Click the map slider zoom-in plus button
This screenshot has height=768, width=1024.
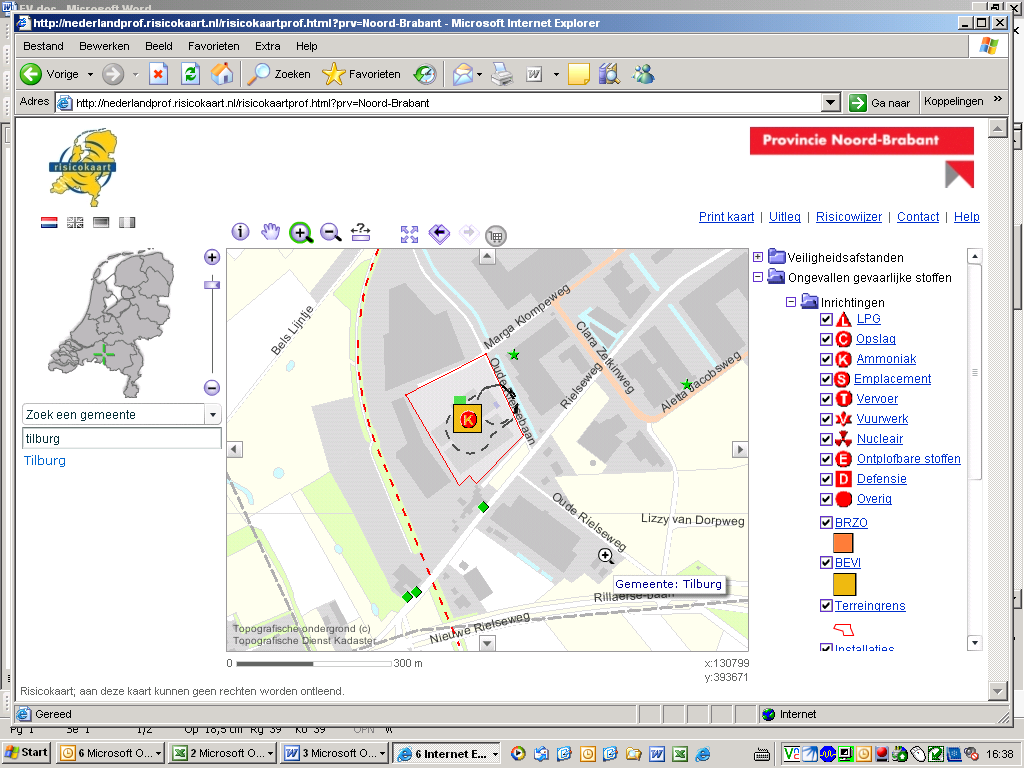tap(212, 257)
